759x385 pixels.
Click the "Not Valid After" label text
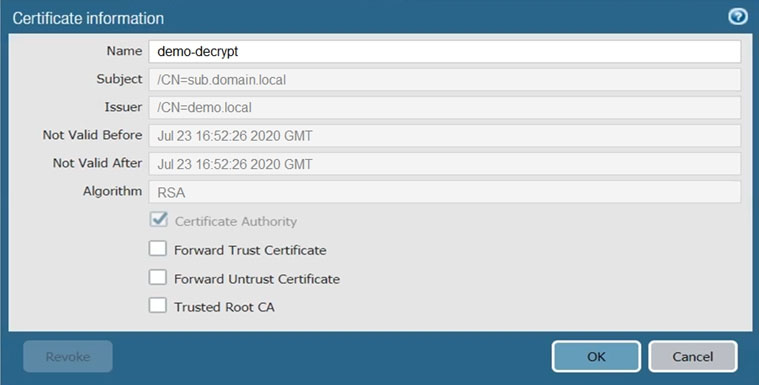97,163
